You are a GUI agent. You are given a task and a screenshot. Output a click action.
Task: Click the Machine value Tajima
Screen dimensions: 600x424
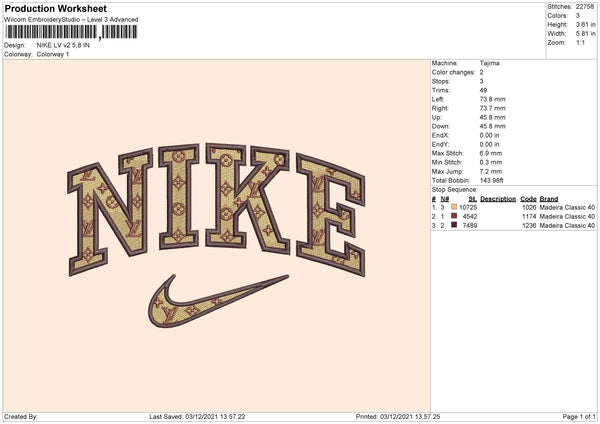point(489,63)
